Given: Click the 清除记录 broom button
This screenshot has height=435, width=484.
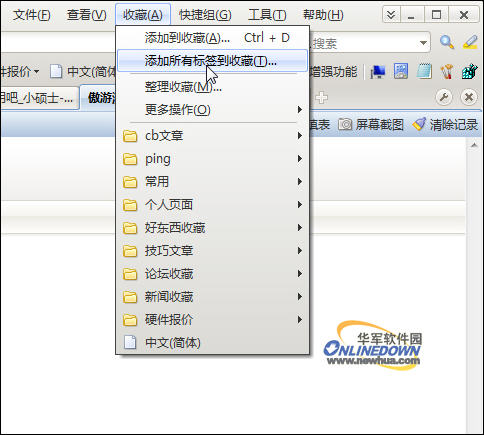Looking at the screenshot, I should point(445,125).
